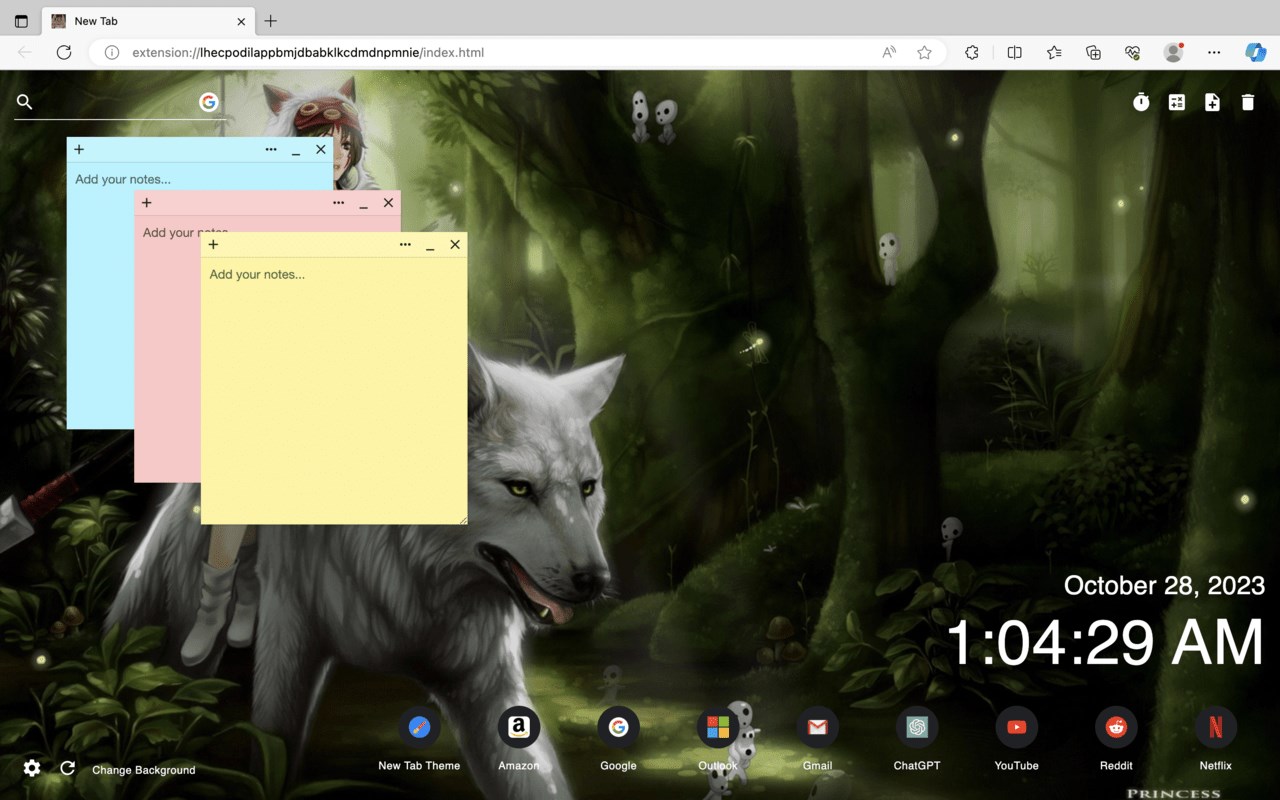This screenshot has height=800, width=1280.
Task: Focus the yellow note's text area
Action: pyautogui.click(x=334, y=390)
